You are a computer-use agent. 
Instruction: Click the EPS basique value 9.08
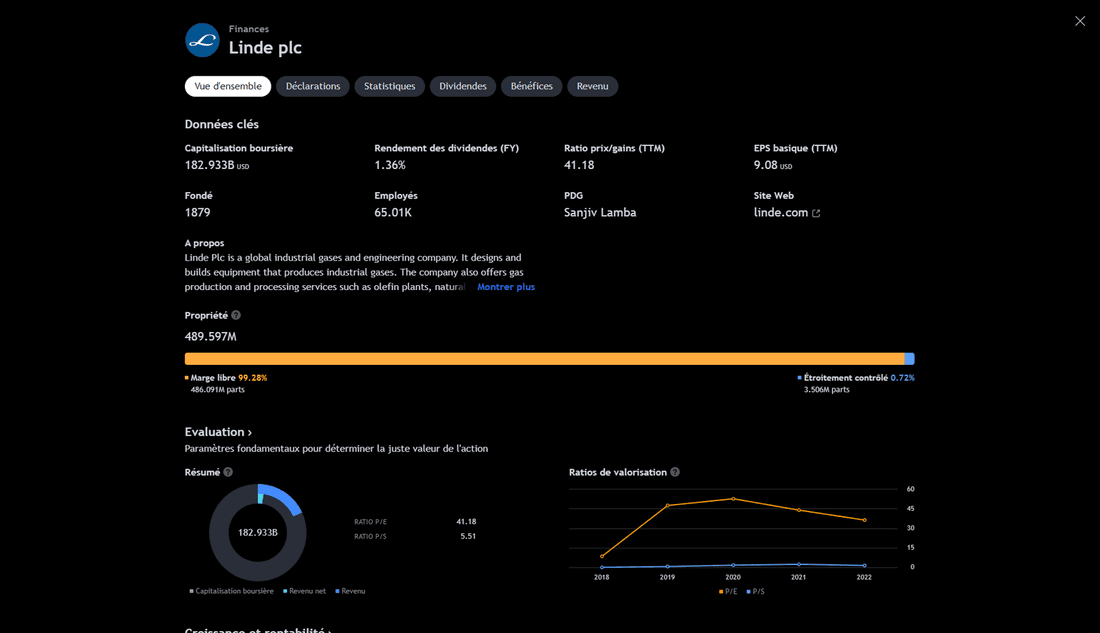772,165
